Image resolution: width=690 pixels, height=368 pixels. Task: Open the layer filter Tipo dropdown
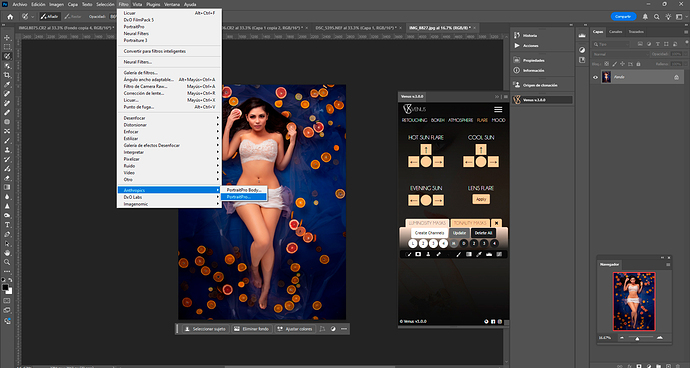(x=612, y=44)
